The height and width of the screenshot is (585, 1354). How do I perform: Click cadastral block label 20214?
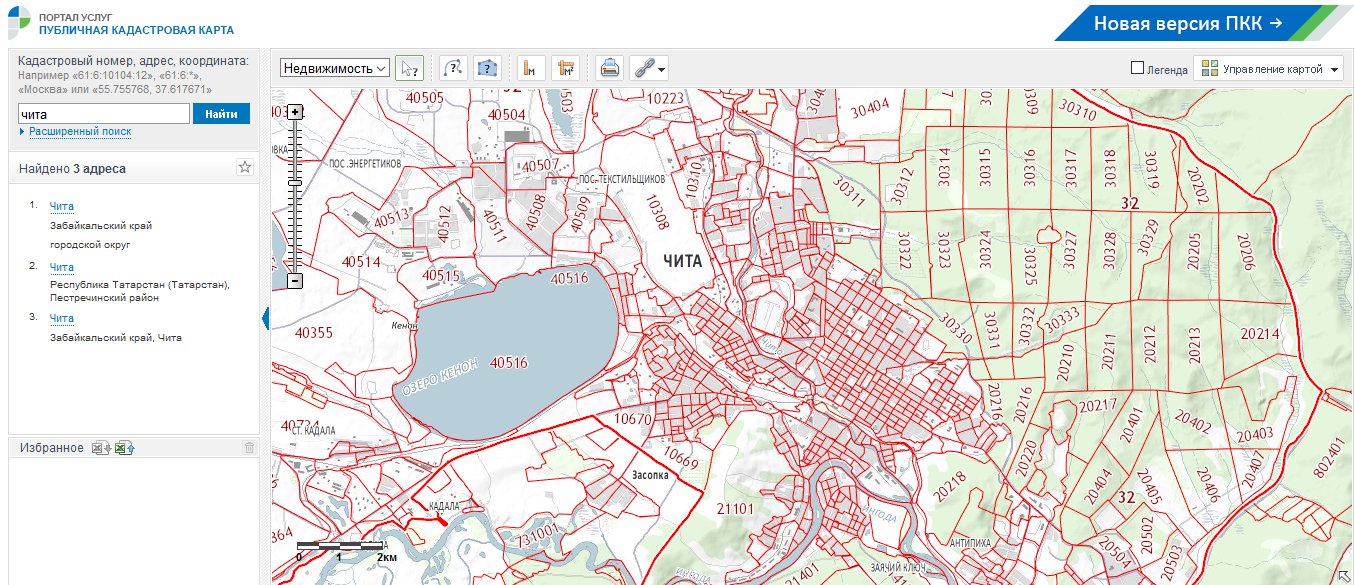click(1260, 333)
